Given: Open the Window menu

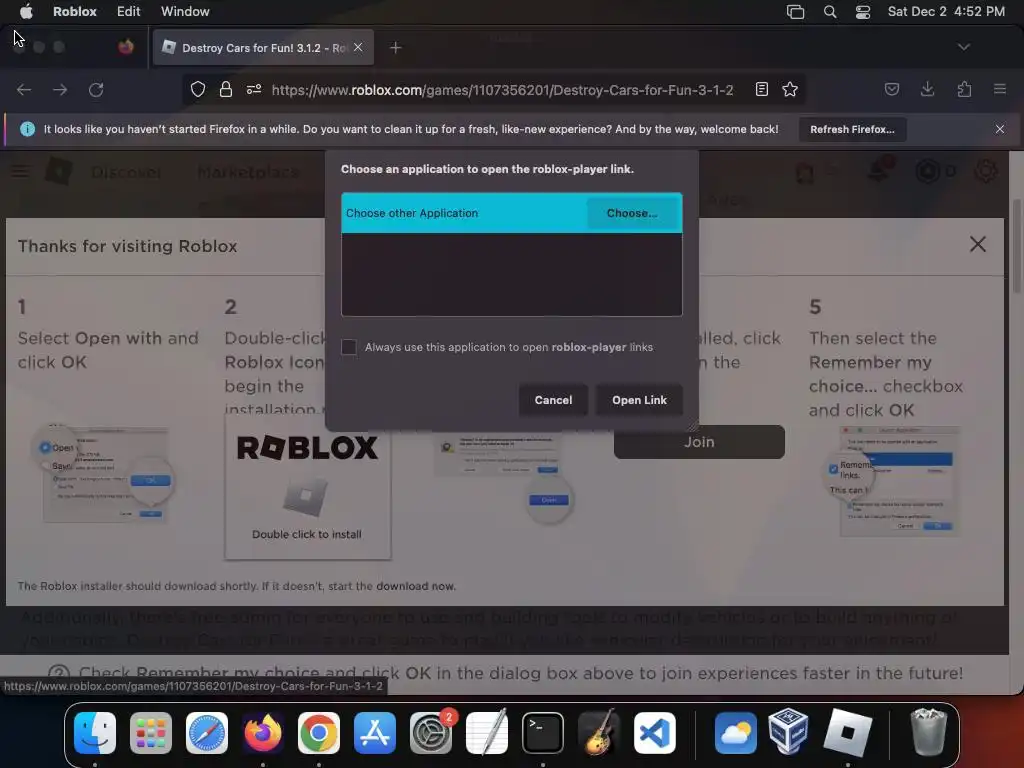Looking at the screenshot, I should (x=185, y=11).
